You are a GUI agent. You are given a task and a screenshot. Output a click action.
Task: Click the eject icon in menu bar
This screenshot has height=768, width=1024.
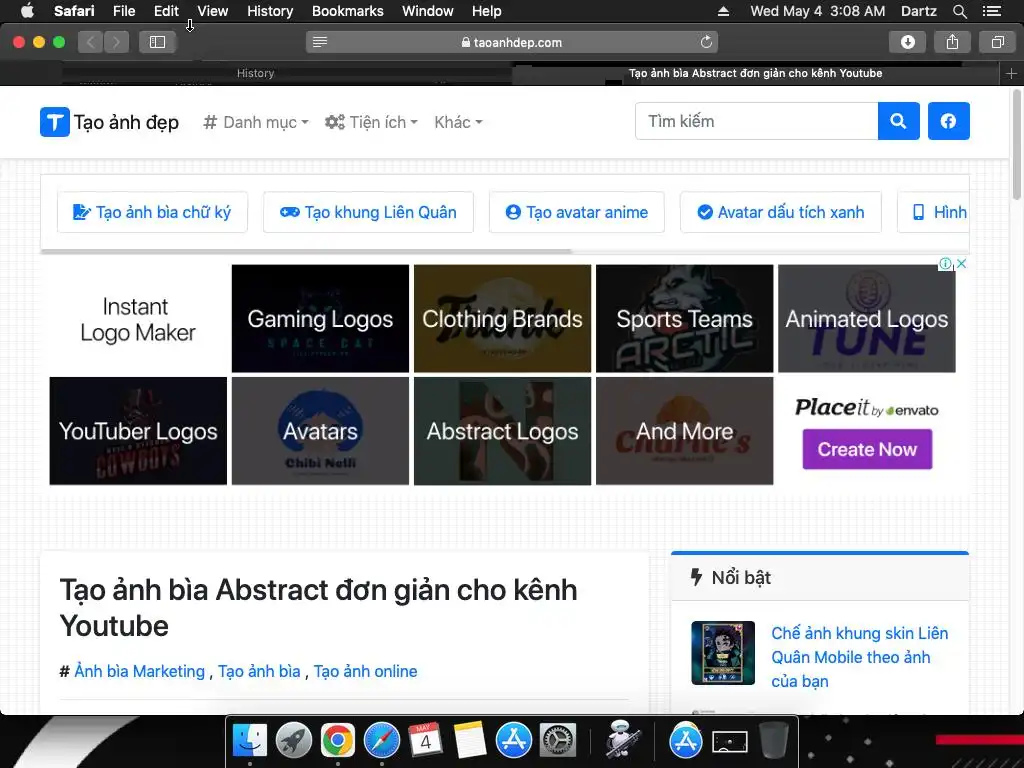pos(723,11)
